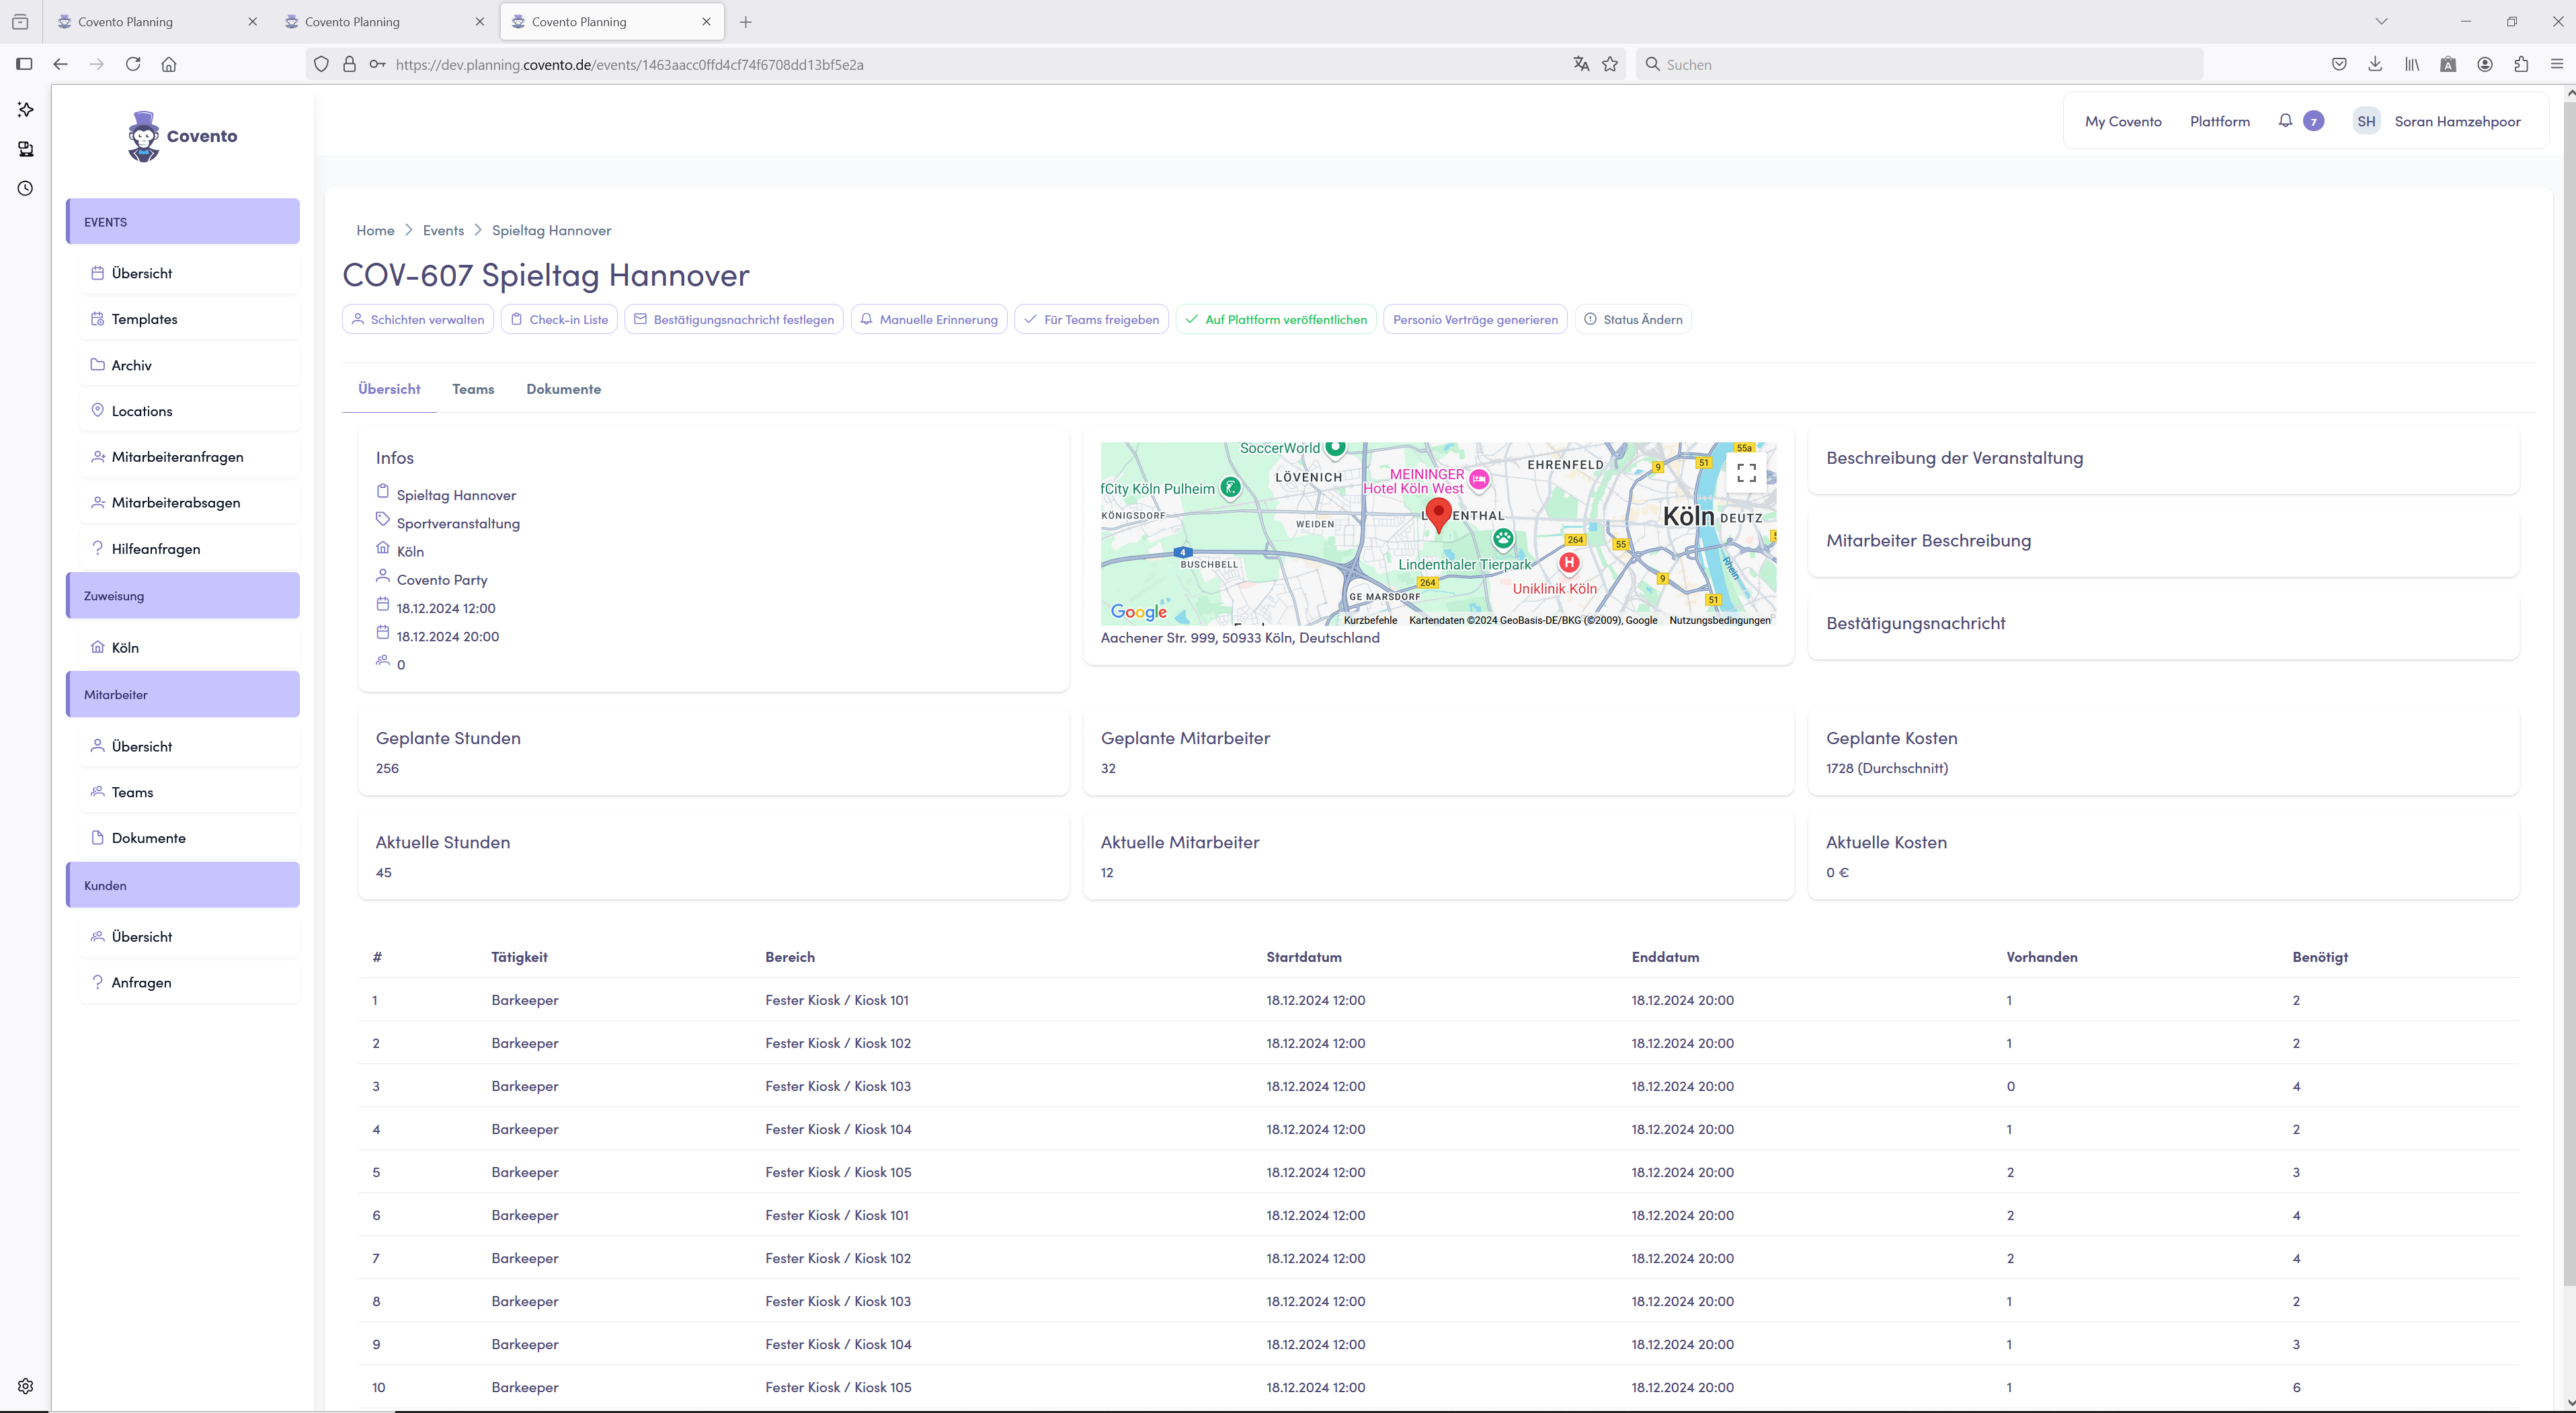Toggle Für Teams freigeben option
The height and width of the screenshot is (1413, 2576).
click(1091, 319)
